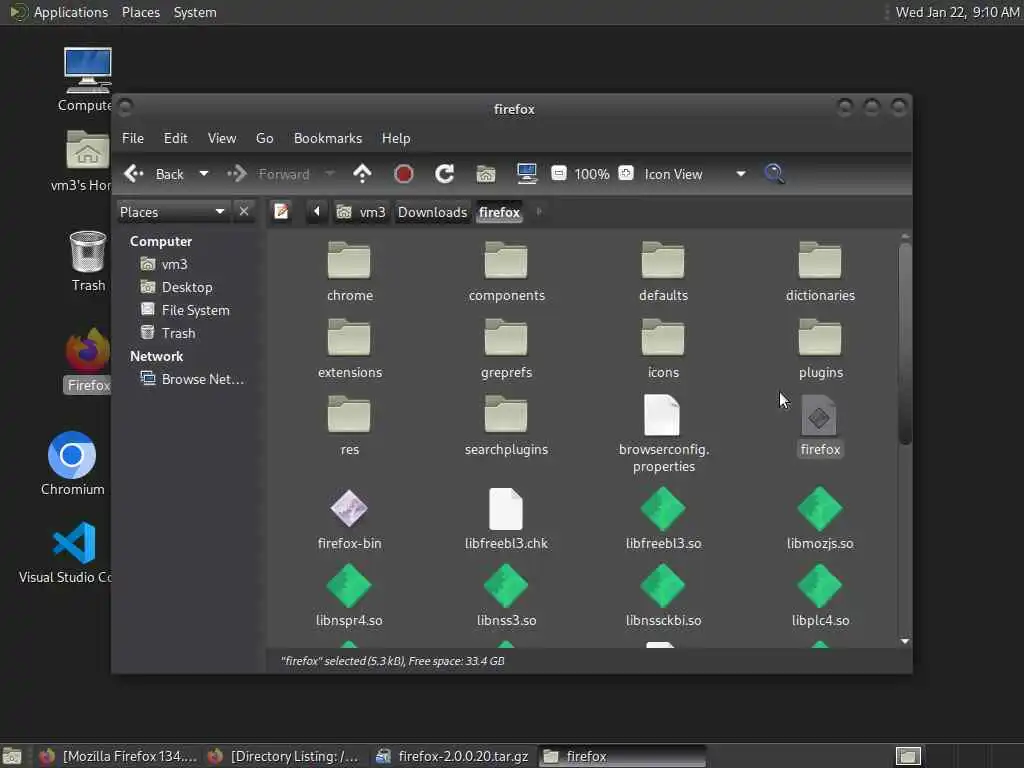The image size is (1024, 768).
Task: Select the searchplugins folder
Action: 506,426
